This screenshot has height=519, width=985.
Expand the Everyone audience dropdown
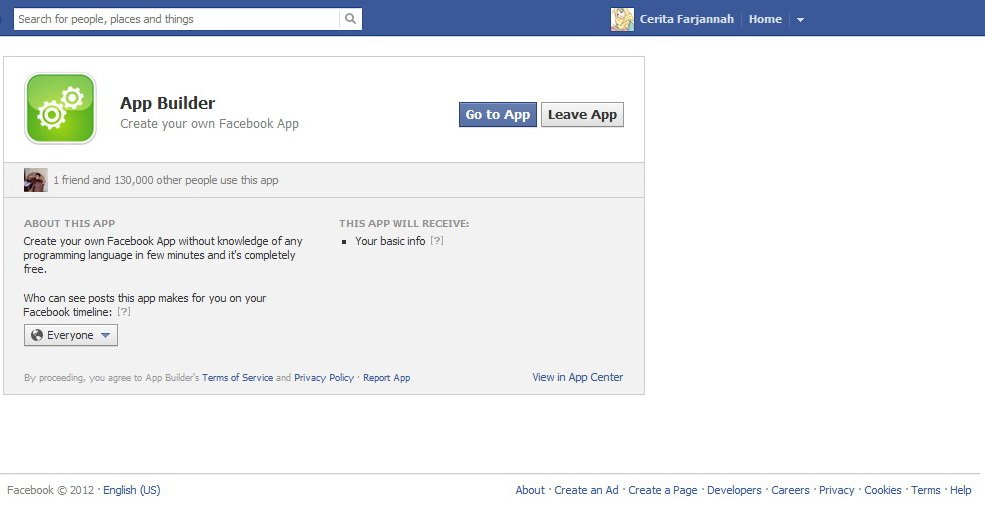click(x=71, y=335)
